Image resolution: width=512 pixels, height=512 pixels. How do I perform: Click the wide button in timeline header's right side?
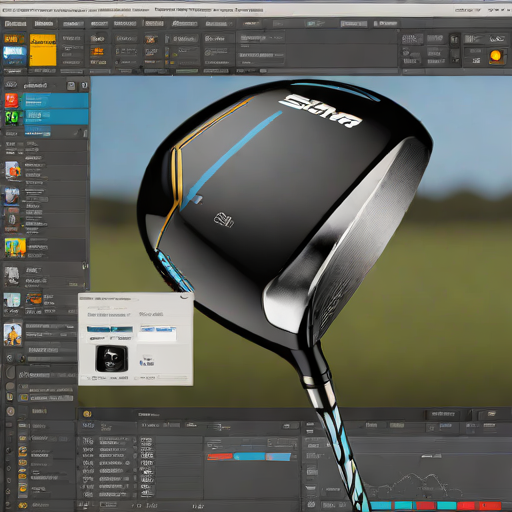[443, 414]
